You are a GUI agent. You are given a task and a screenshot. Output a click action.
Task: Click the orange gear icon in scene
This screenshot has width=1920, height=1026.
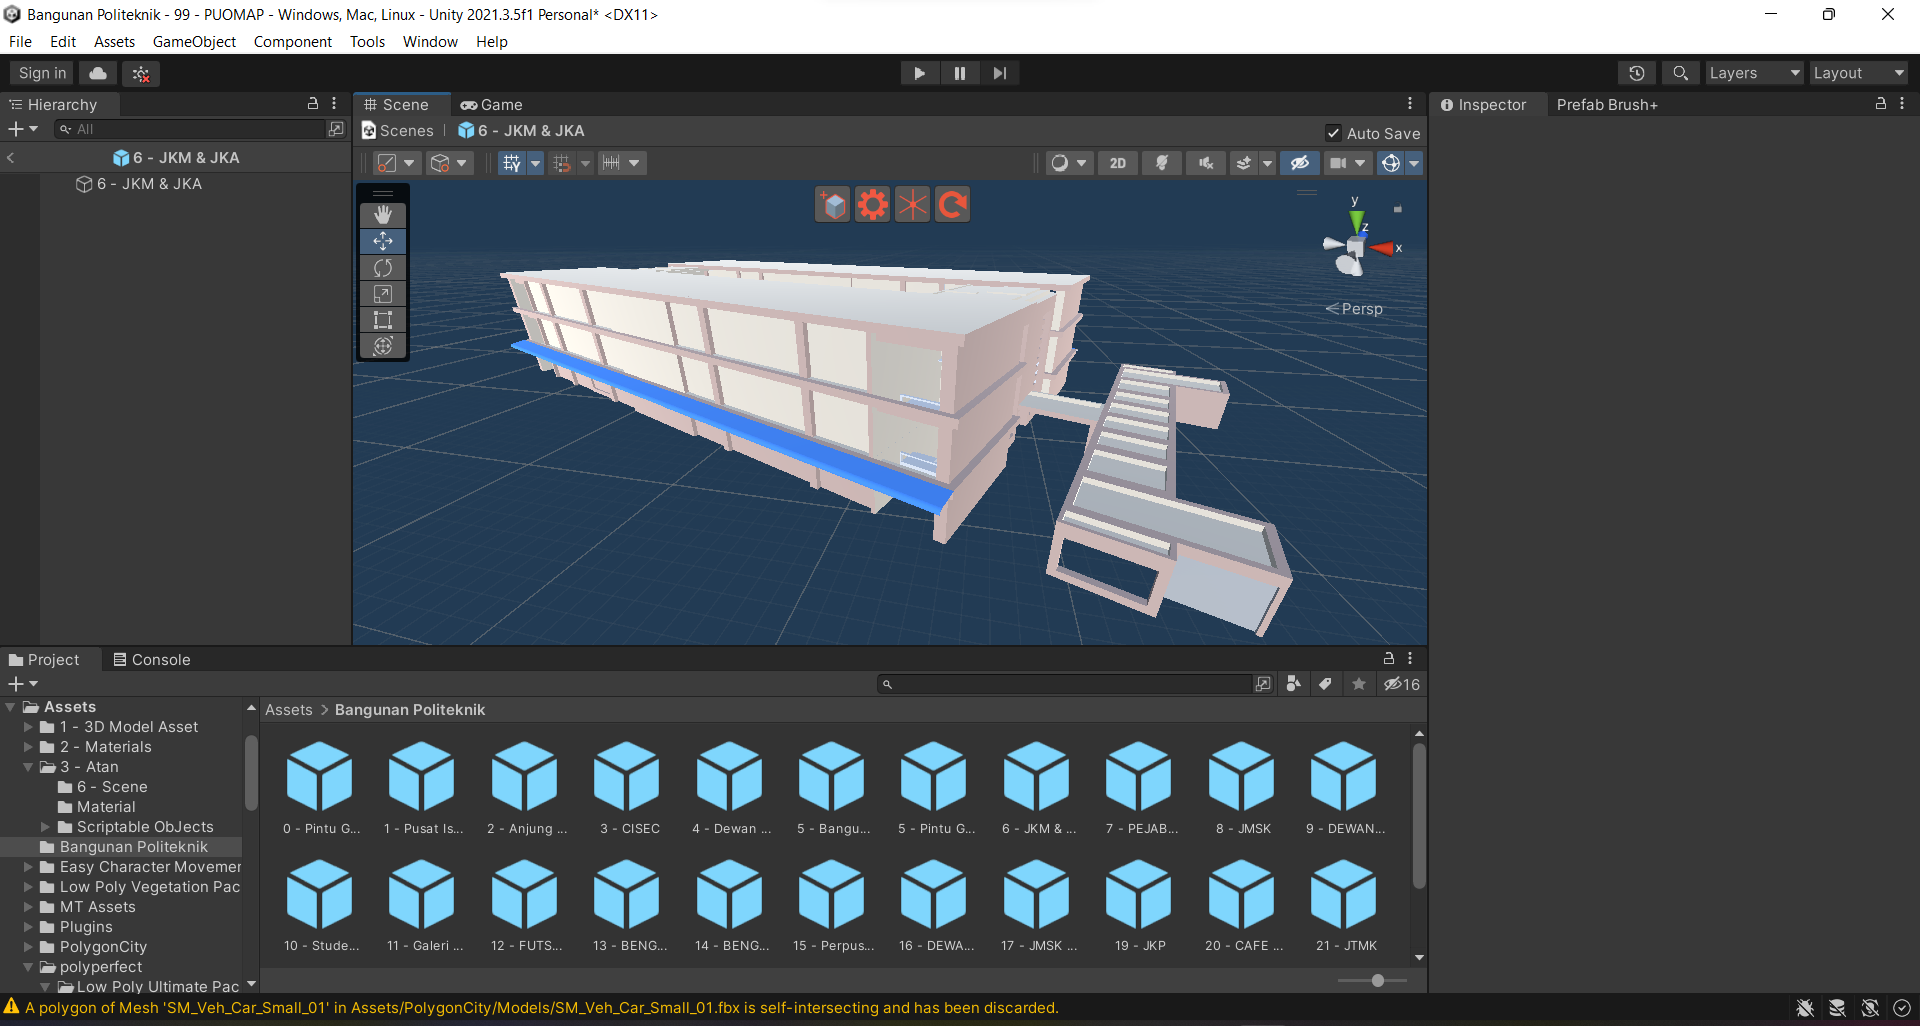(x=872, y=205)
